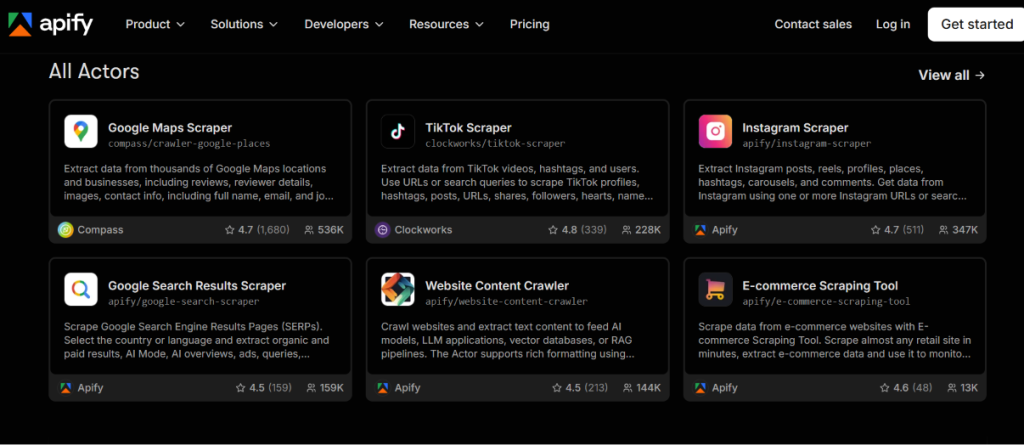This screenshot has width=1024, height=445.
Task: Click the star icon beside the 4.5 (159) rating
Action: [x=240, y=388]
